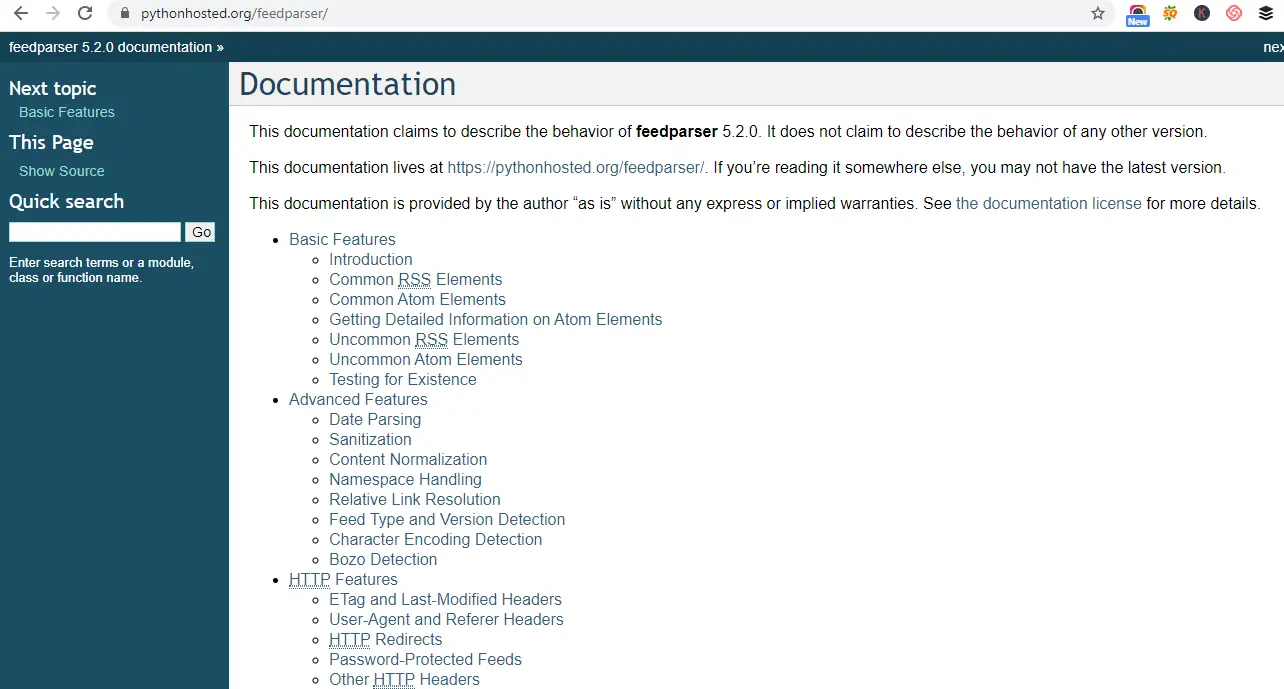Click Show Source link

[62, 171]
